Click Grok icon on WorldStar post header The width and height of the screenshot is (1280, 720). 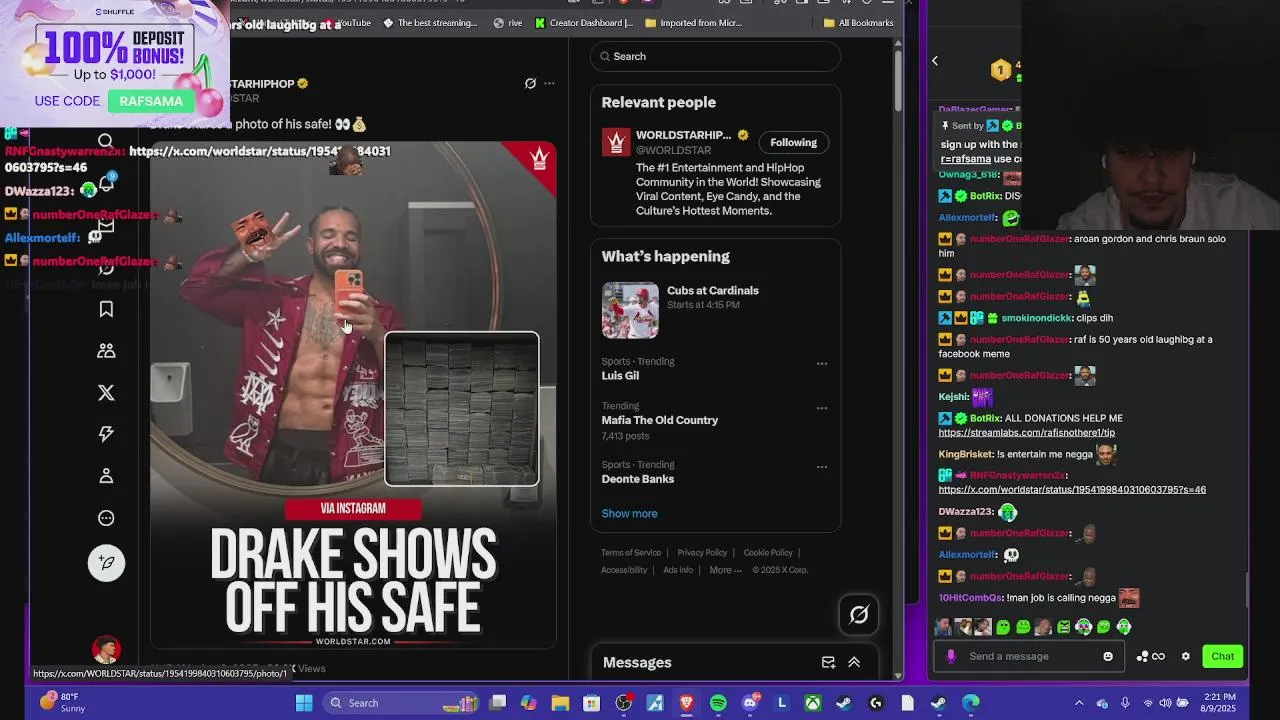click(x=530, y=83)
